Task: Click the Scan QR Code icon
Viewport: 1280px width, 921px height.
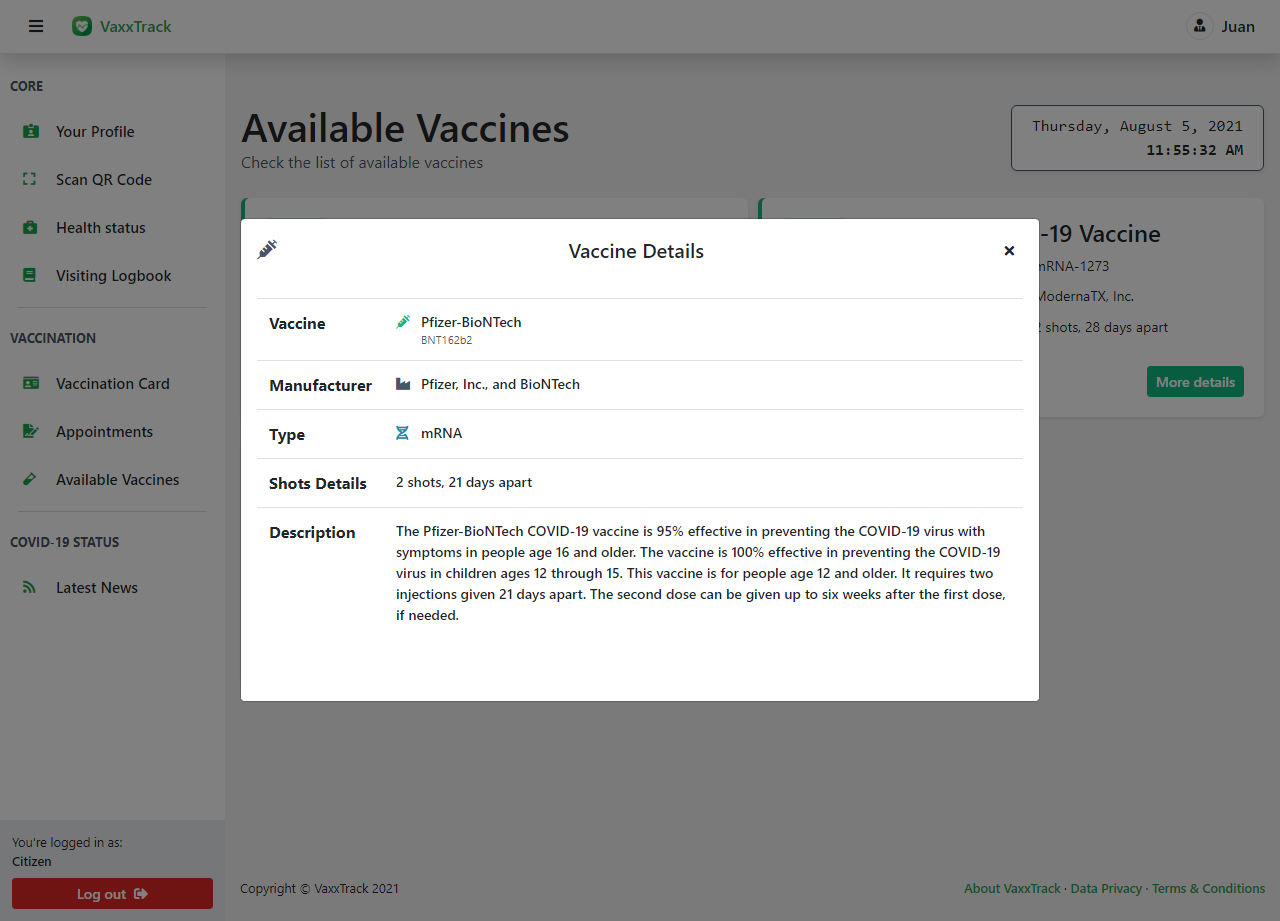Action: (30, 179)
